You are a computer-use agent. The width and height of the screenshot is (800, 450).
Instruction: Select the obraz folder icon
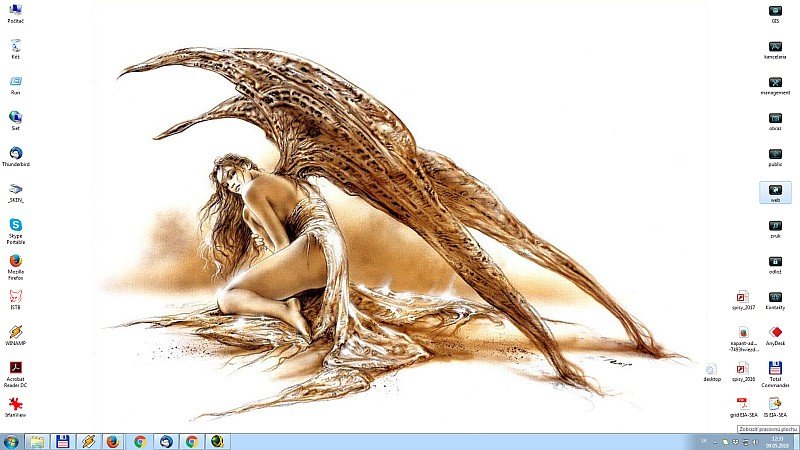(775, 121)
